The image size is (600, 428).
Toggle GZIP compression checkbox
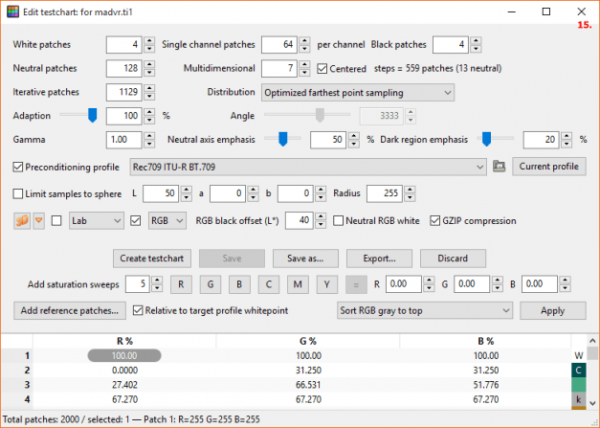436,220
